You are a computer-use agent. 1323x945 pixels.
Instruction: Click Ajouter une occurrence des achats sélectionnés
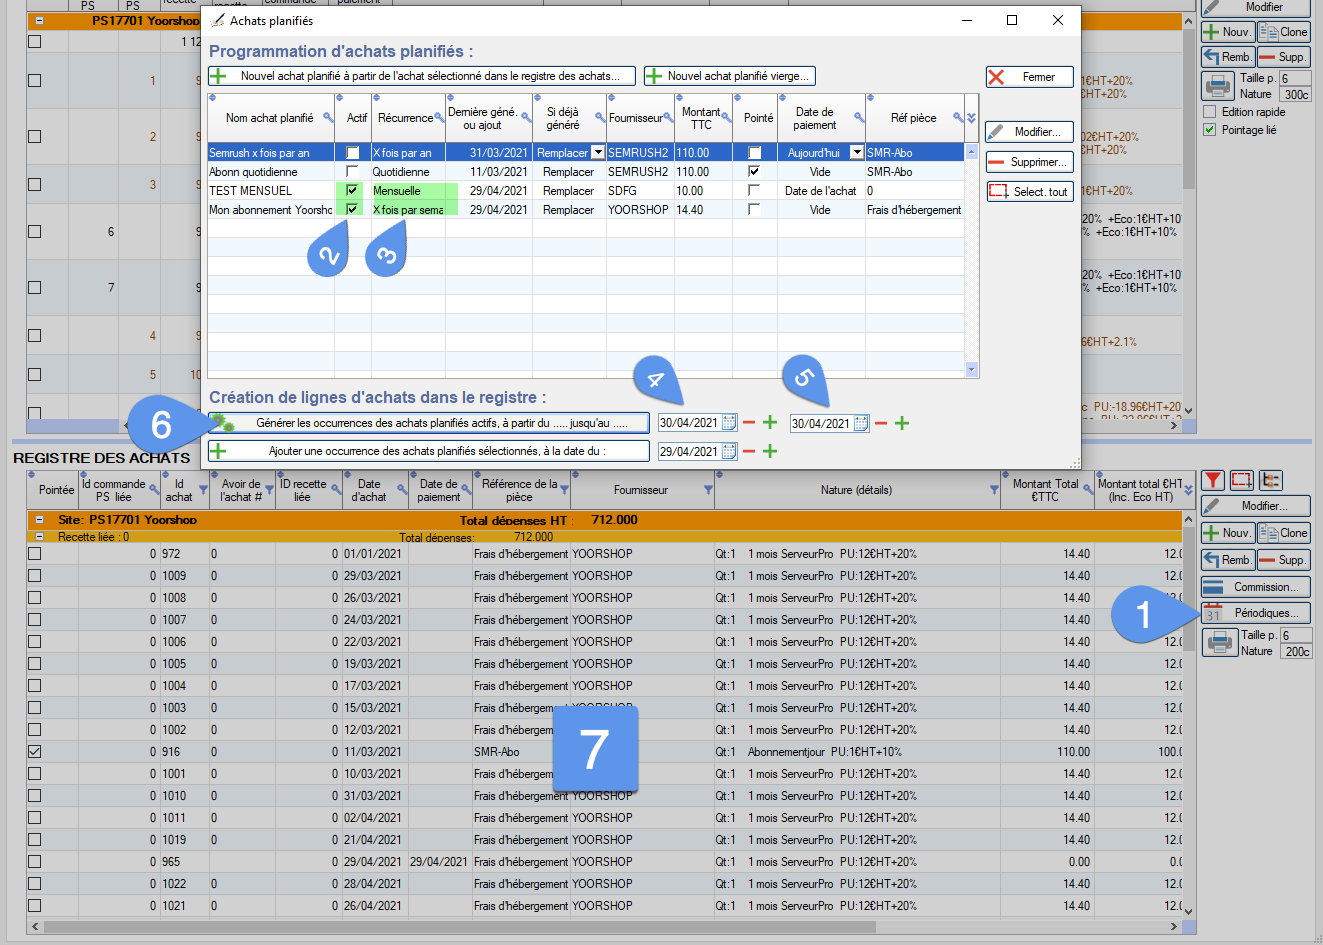(429, 451)
